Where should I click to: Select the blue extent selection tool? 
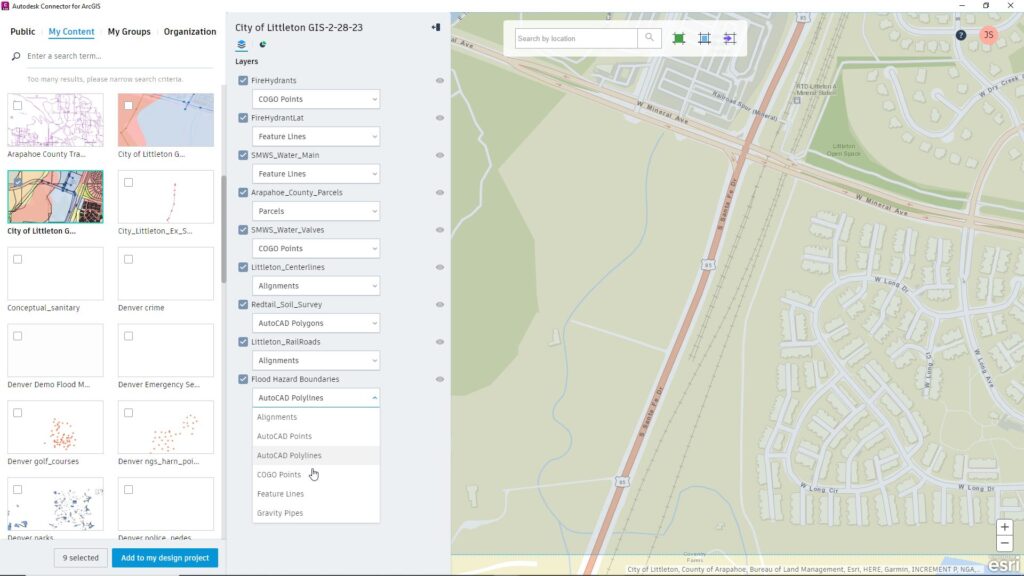(x=704, y=39)
